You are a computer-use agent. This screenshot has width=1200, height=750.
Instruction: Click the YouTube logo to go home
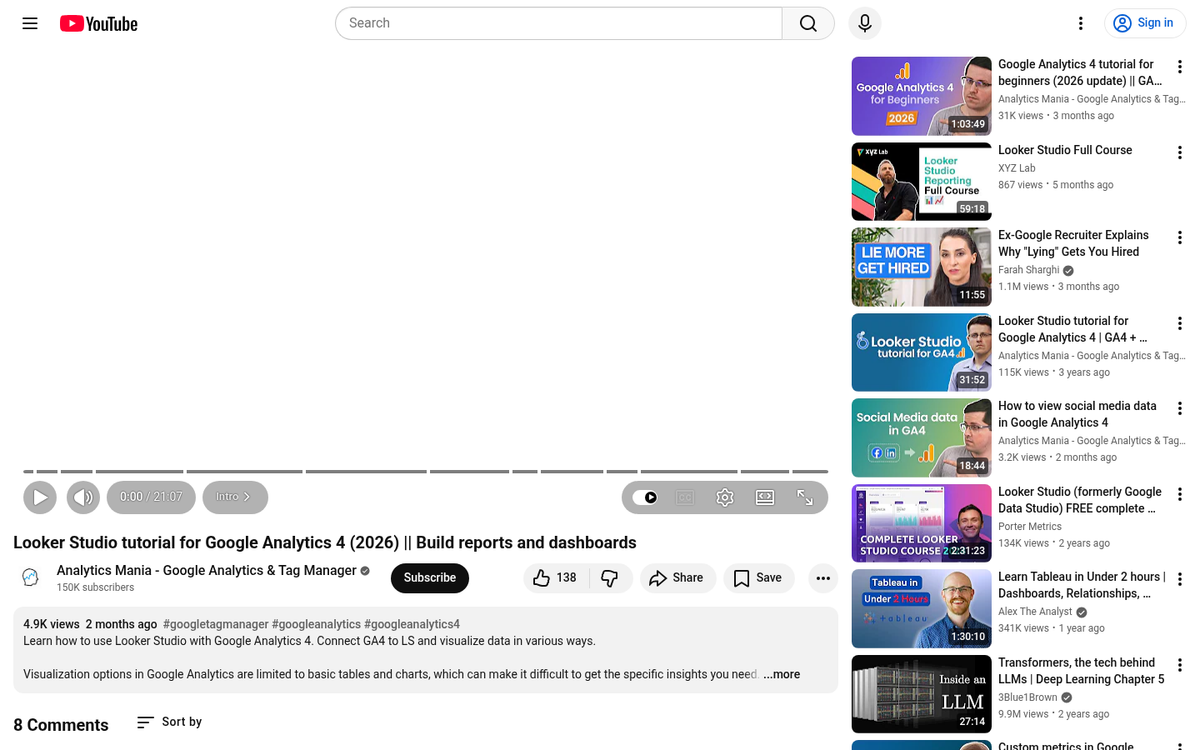[98, 23]
